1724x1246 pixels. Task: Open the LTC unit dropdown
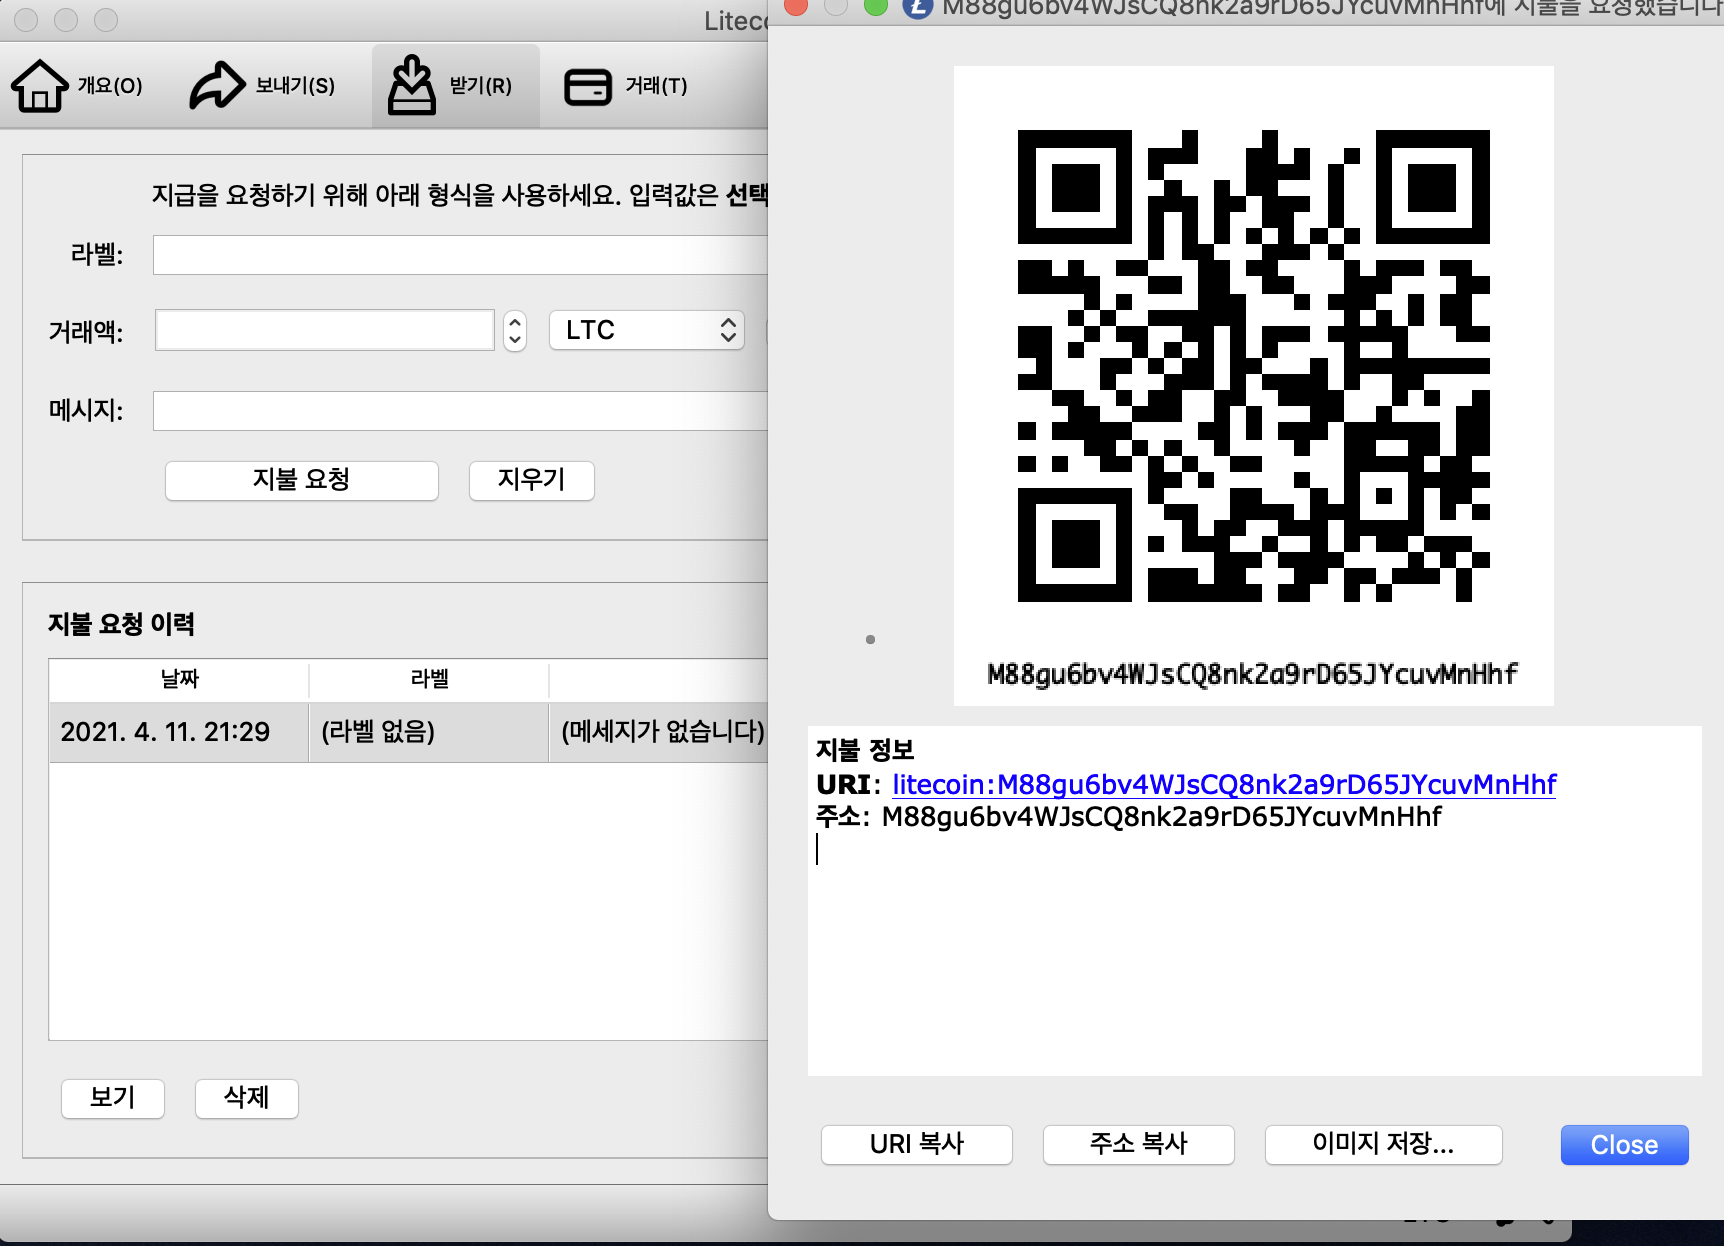[x=647, y=330]
